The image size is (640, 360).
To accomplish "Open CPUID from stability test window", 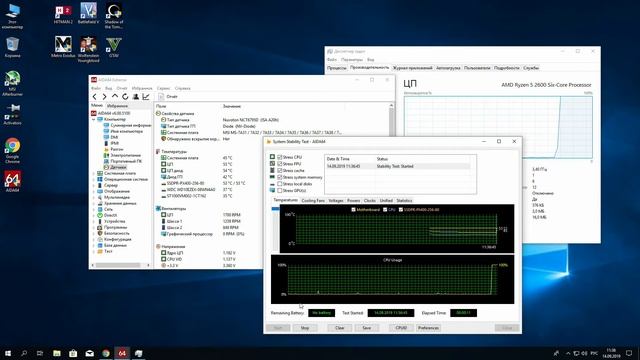I will [x=401, y=328].
